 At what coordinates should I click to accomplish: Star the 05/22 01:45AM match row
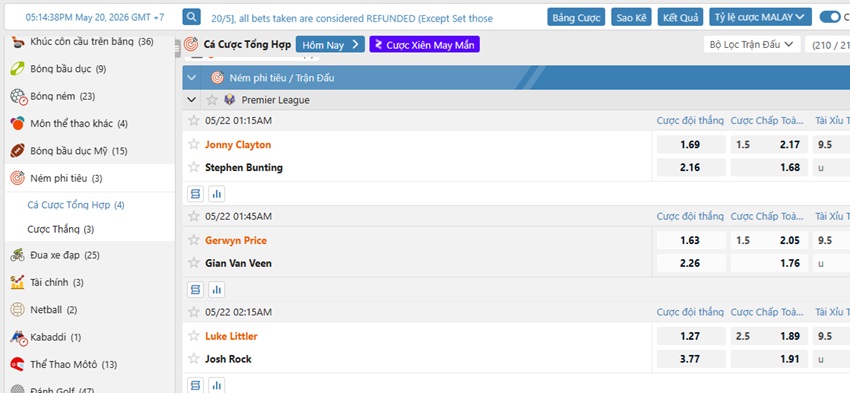194,216
